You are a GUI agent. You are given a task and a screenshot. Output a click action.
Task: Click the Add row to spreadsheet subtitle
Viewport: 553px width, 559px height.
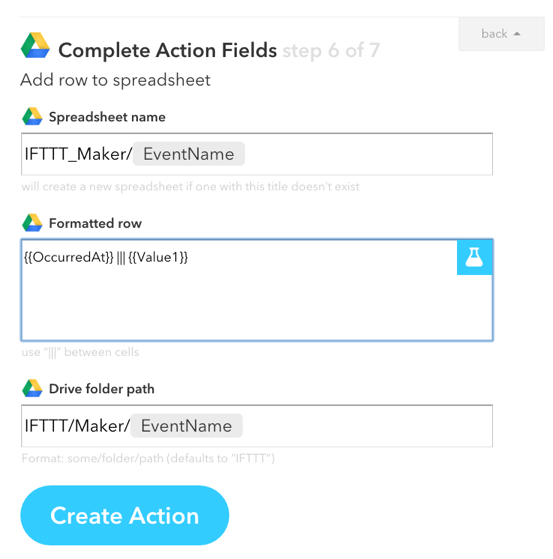tap(115, 80)
